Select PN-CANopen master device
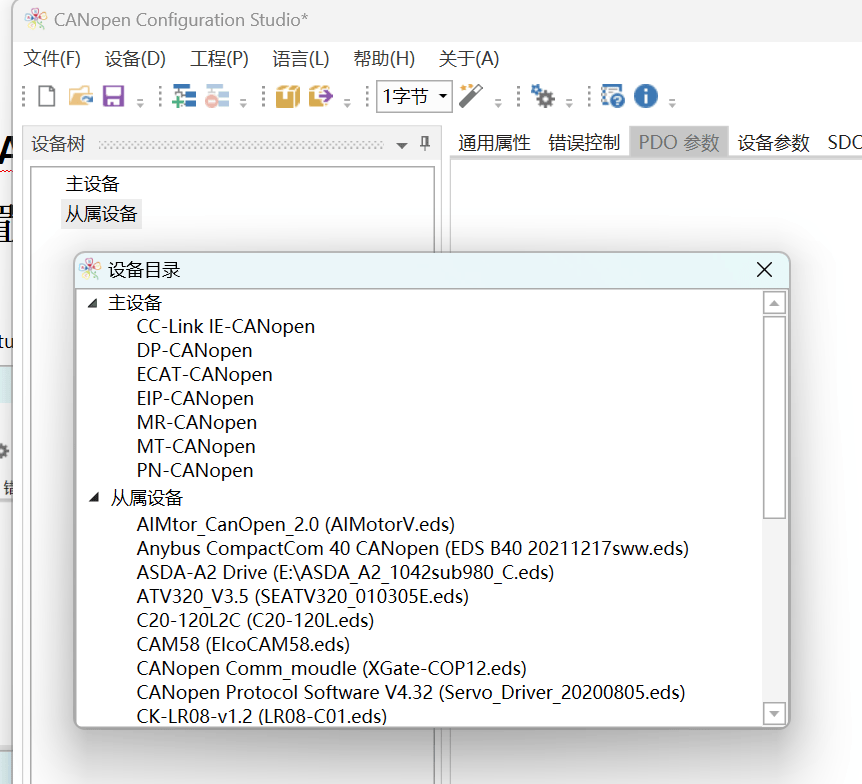Viewport: 862px width, 784px height. pos(195,471)
